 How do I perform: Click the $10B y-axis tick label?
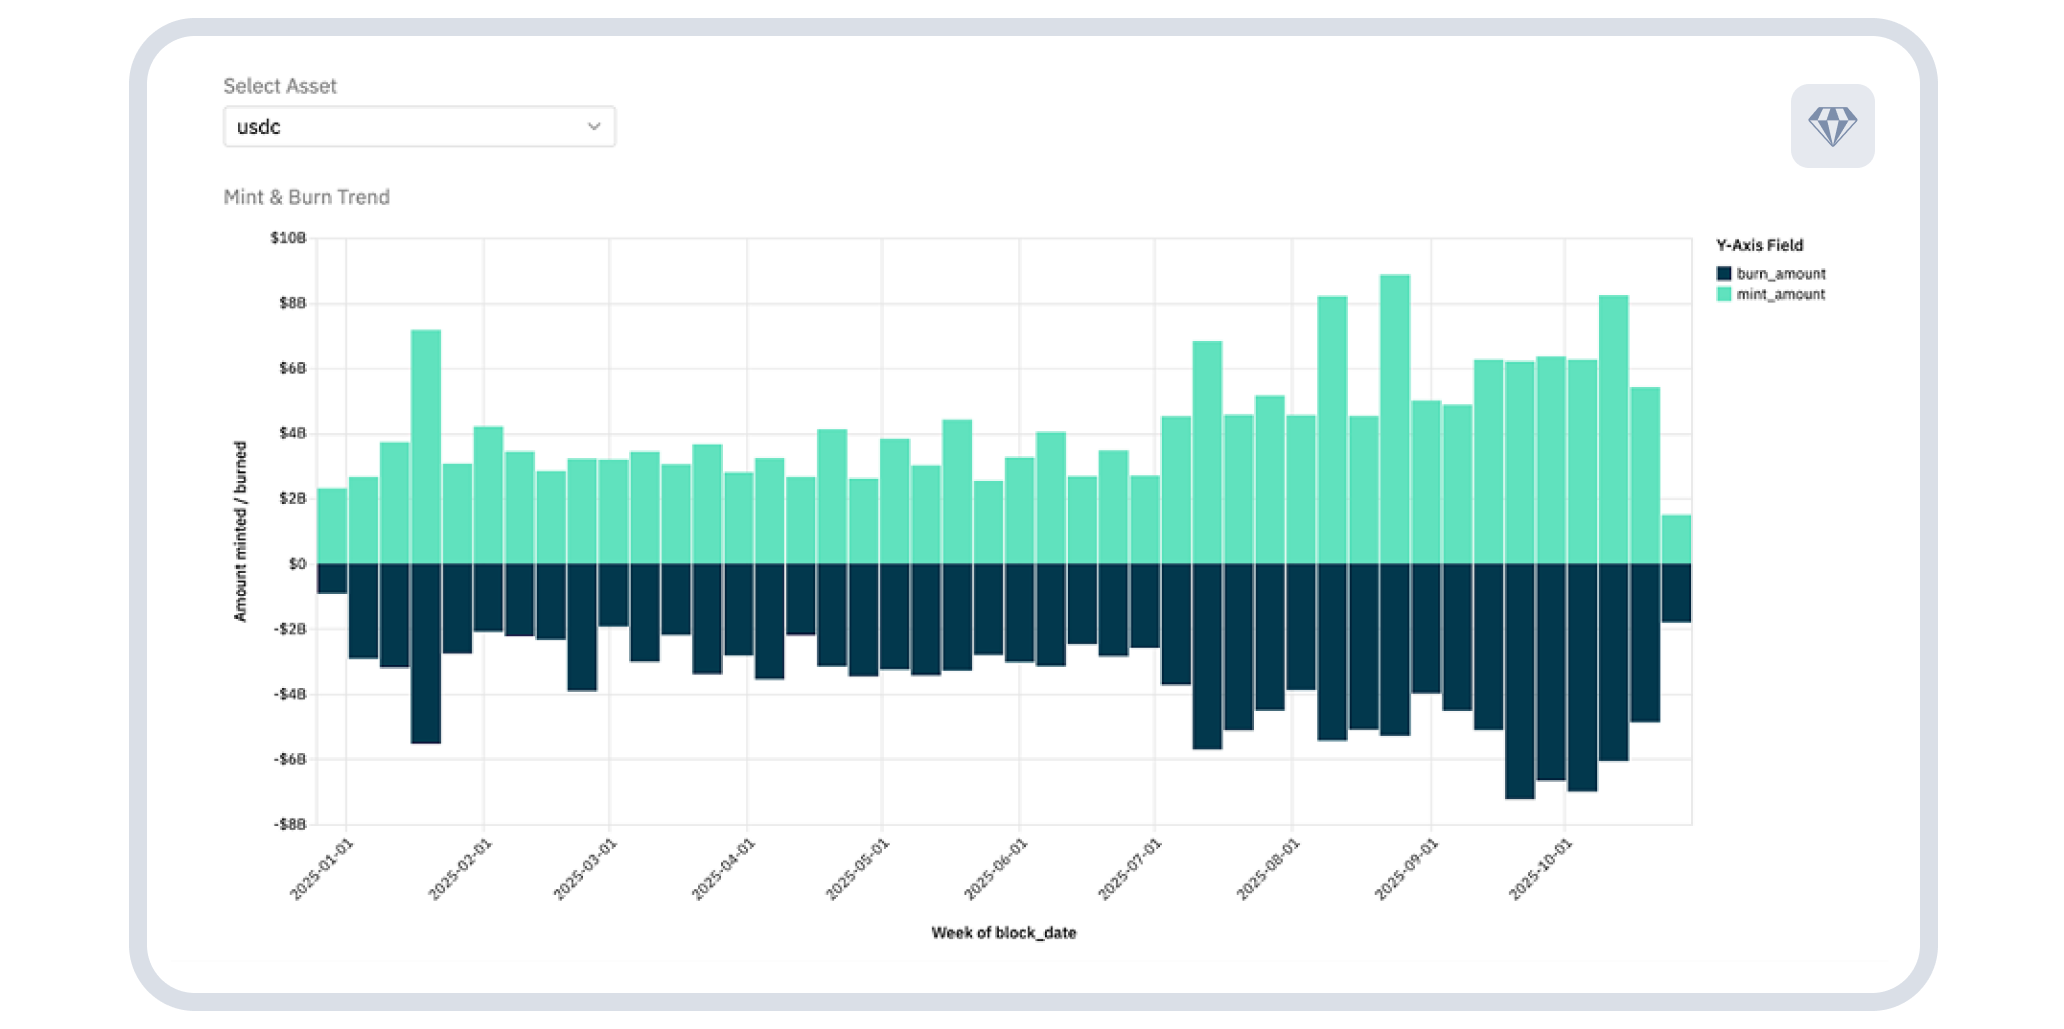288,238
